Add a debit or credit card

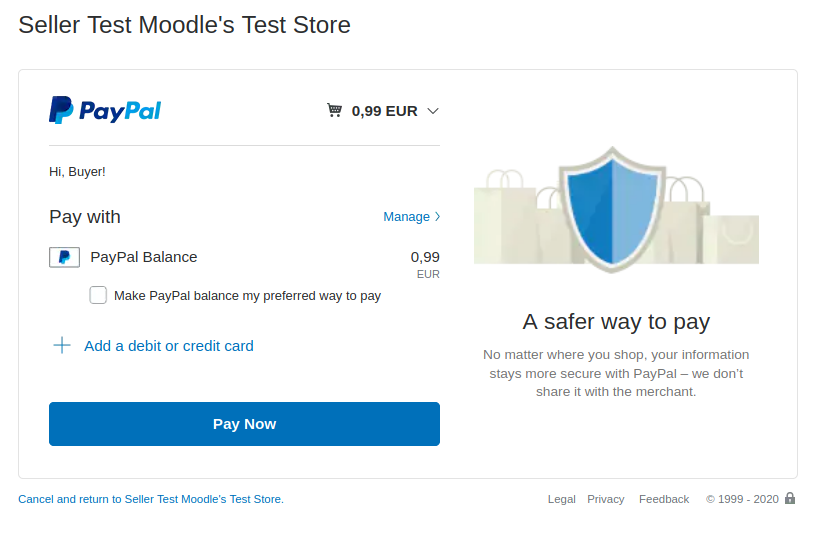tap(169, 346)
